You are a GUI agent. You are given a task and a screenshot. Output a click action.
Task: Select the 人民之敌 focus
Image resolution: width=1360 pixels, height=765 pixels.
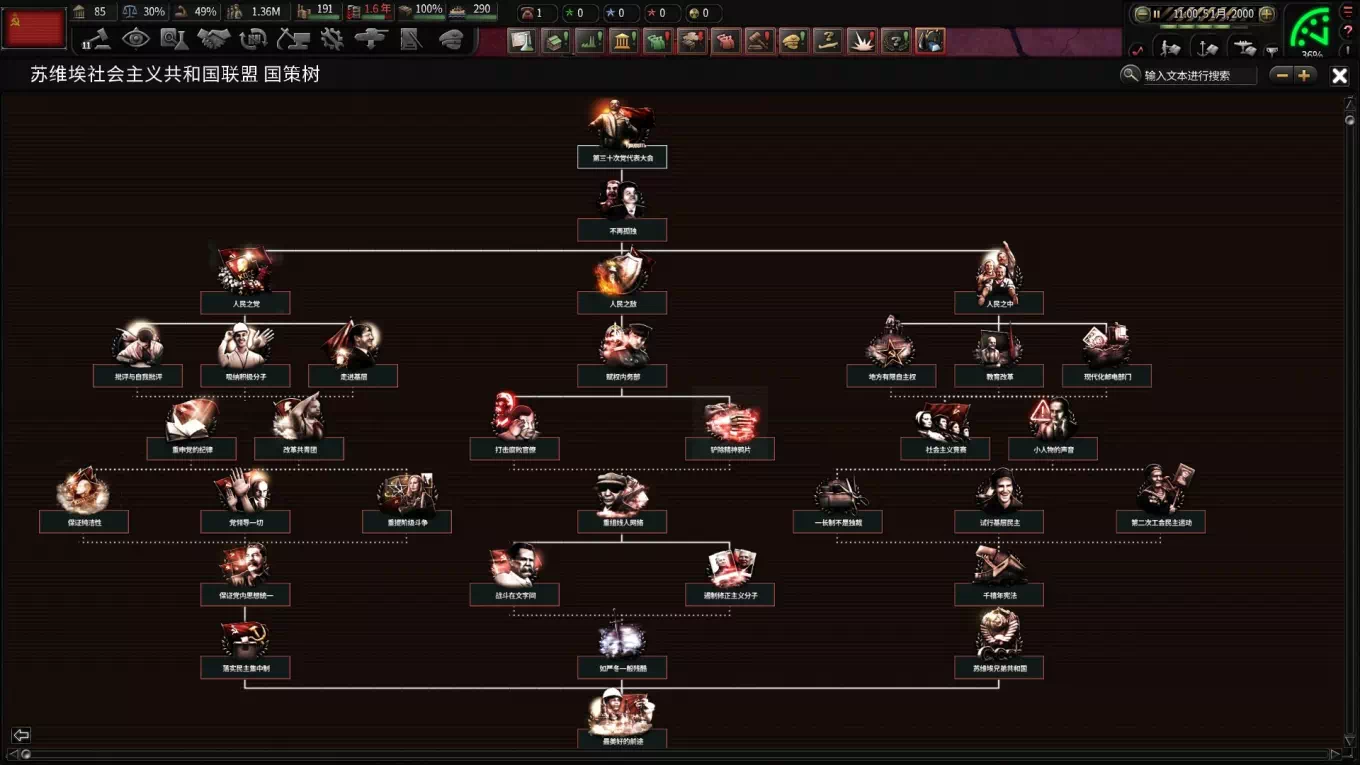point(622,303)
